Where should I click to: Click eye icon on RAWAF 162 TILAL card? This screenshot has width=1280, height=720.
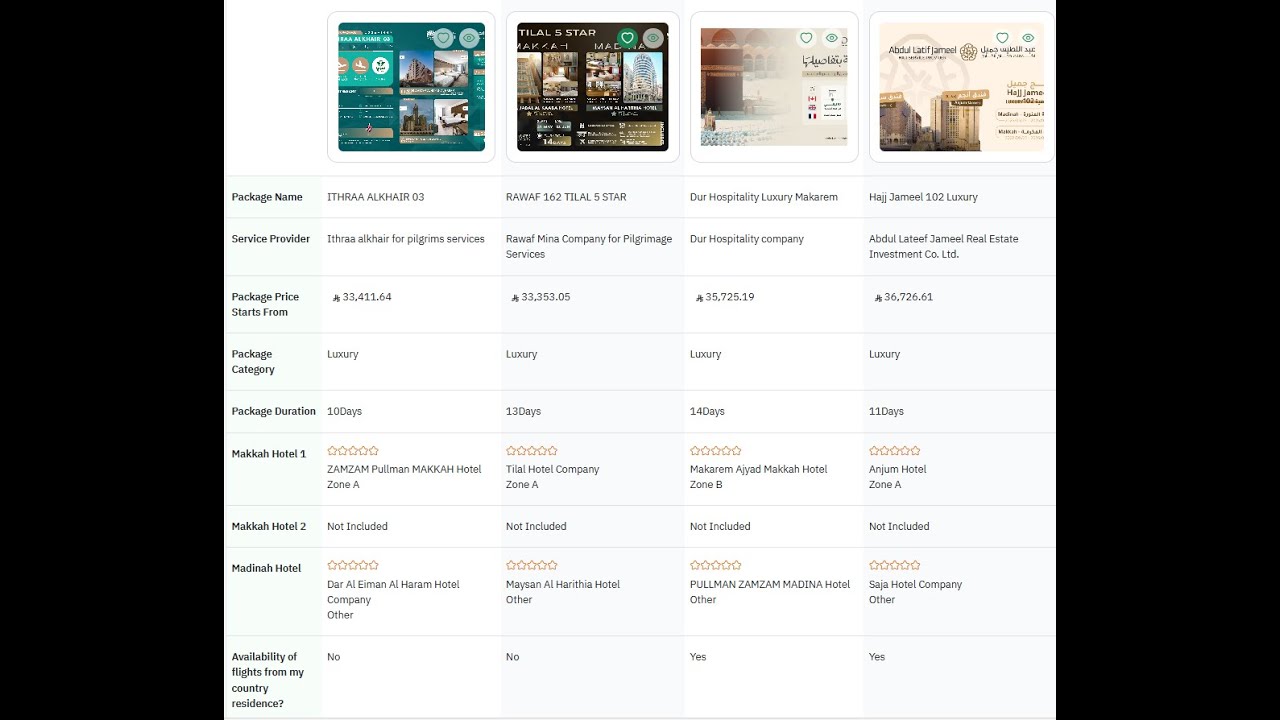653,38
